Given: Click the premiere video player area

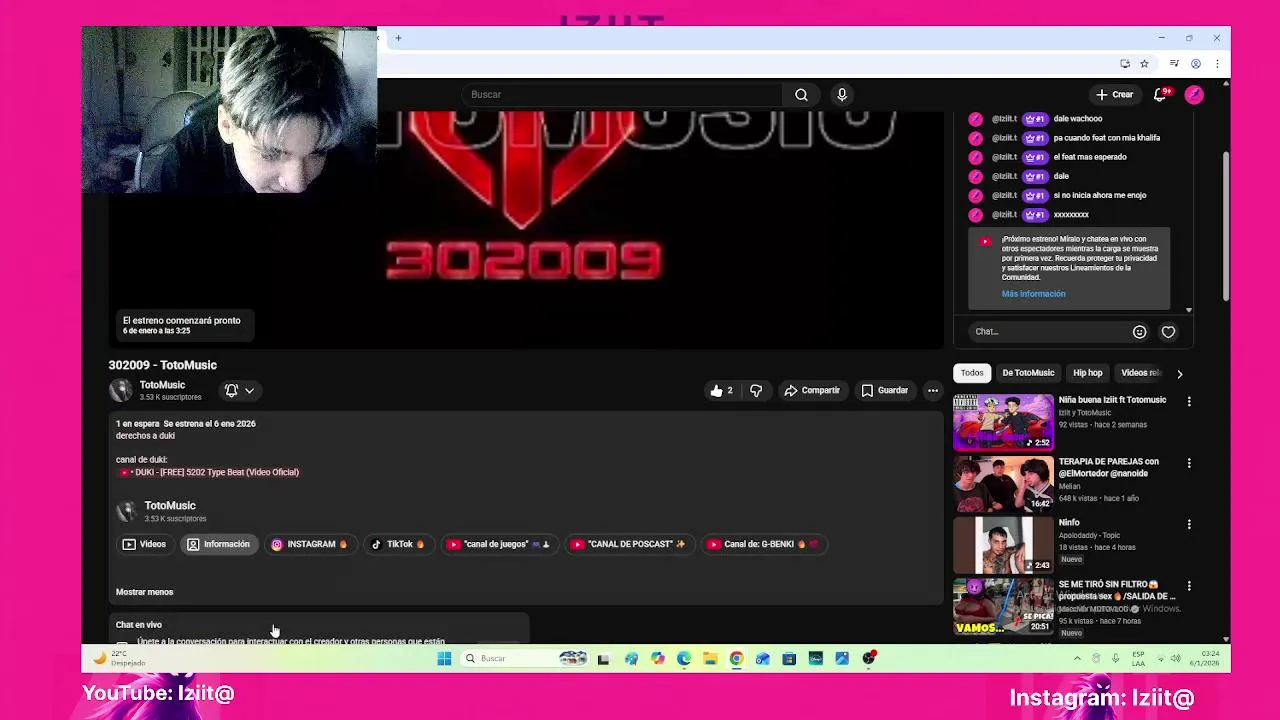Looking at the screenshot, I should tap(525, 230).
